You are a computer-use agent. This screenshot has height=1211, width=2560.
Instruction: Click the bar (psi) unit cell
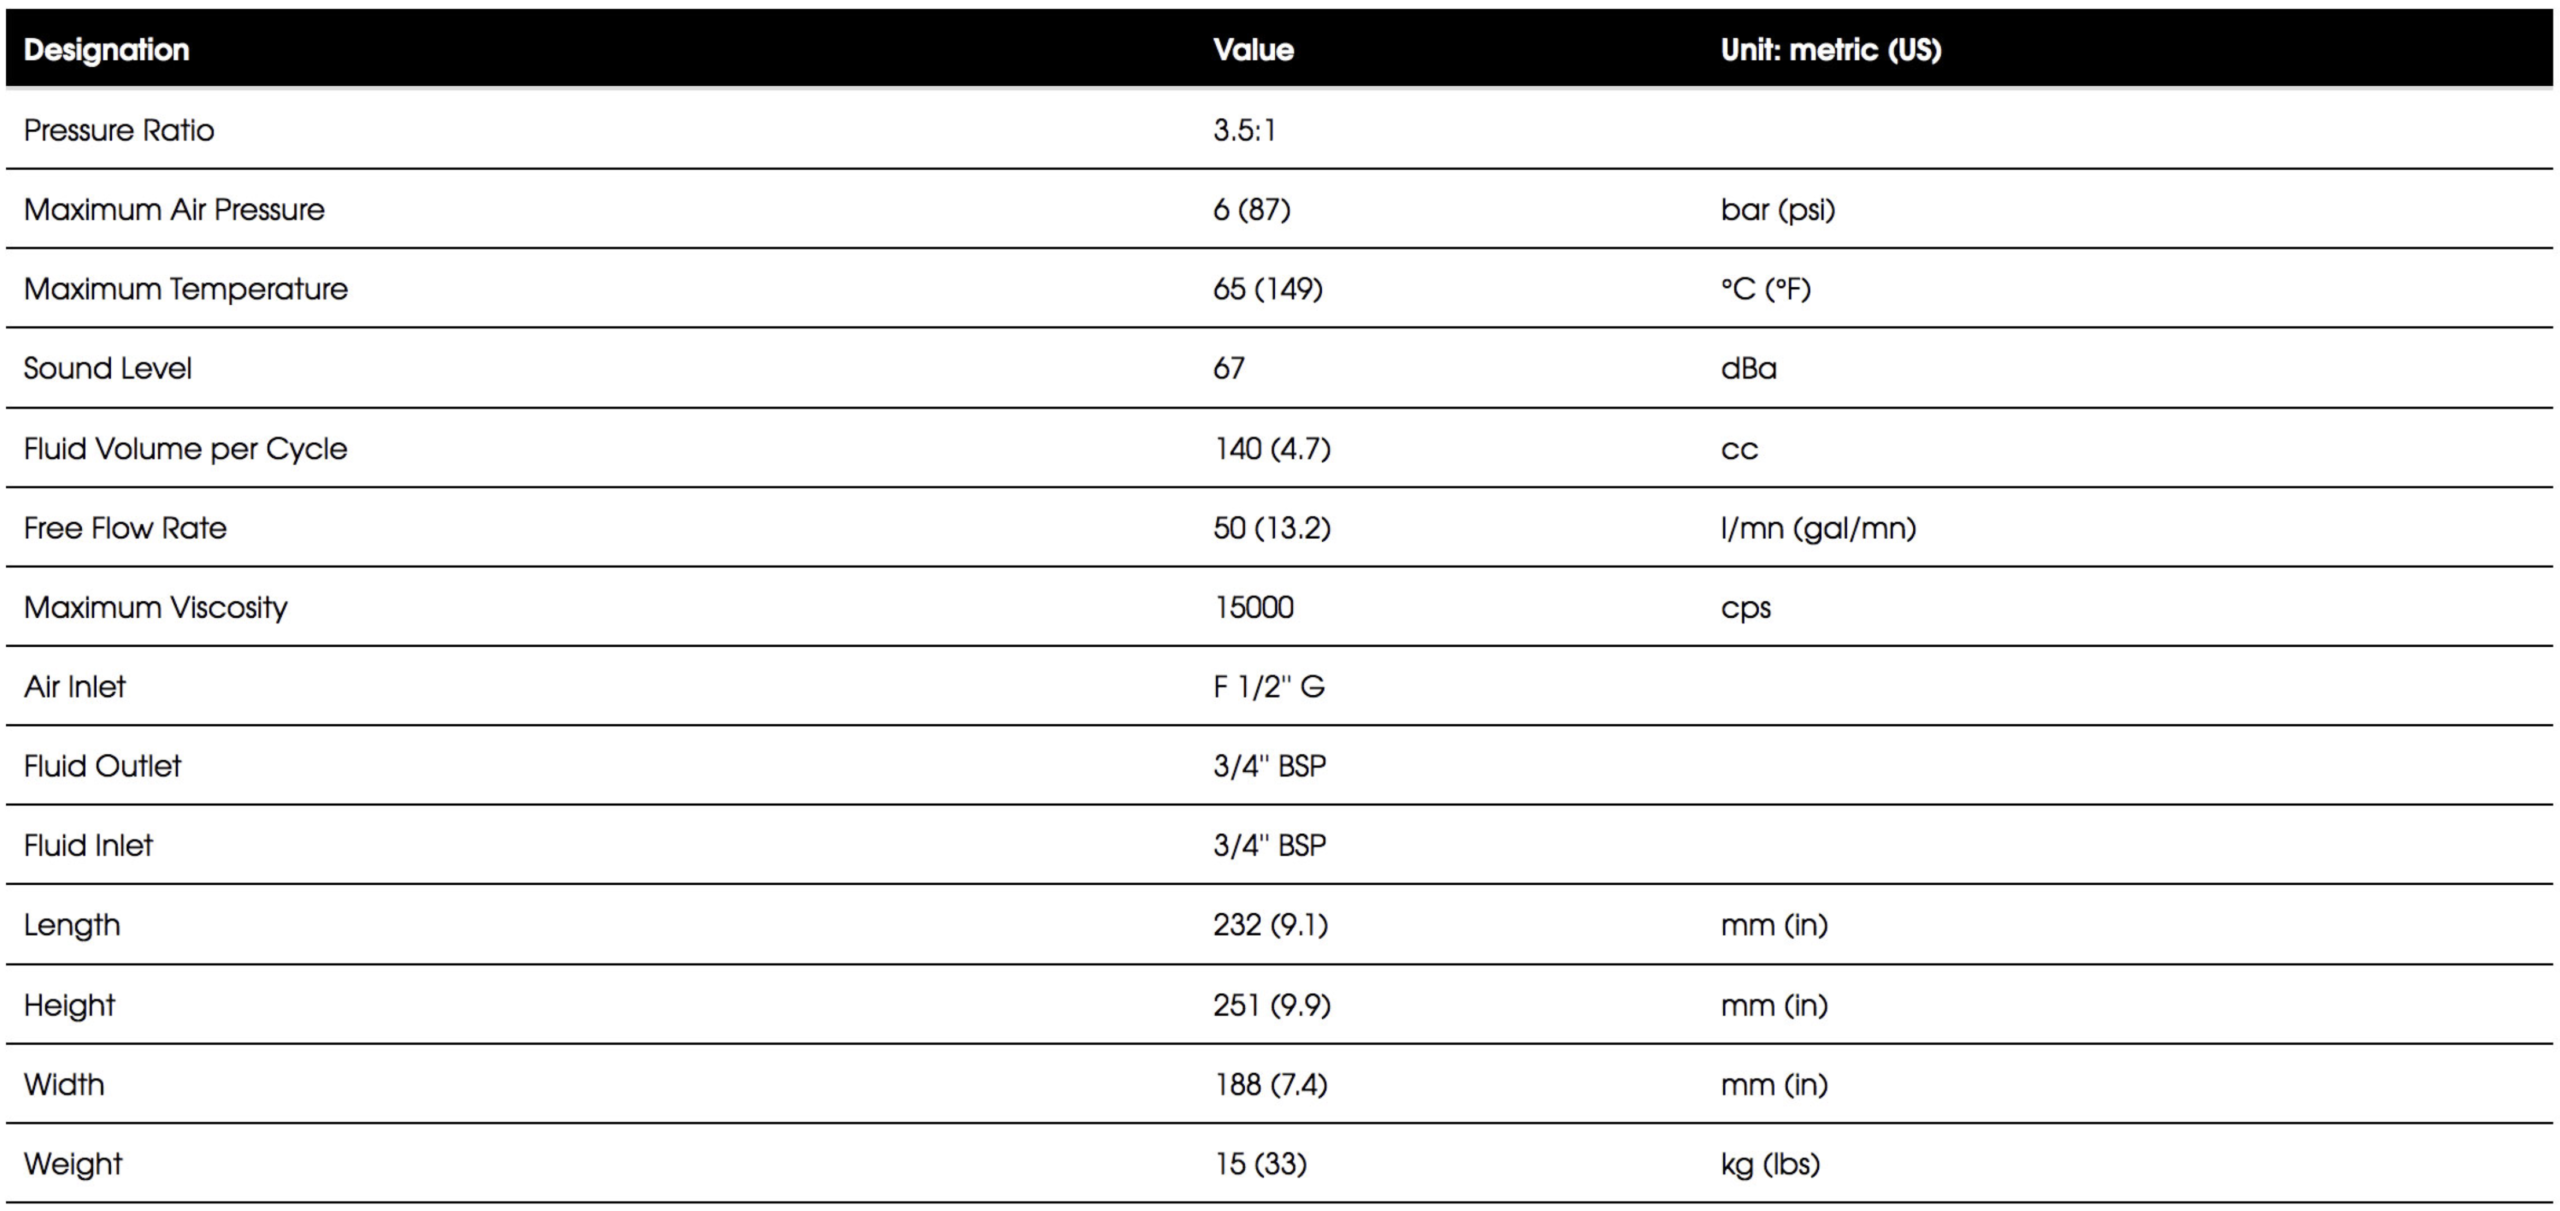pos(1777,210)
